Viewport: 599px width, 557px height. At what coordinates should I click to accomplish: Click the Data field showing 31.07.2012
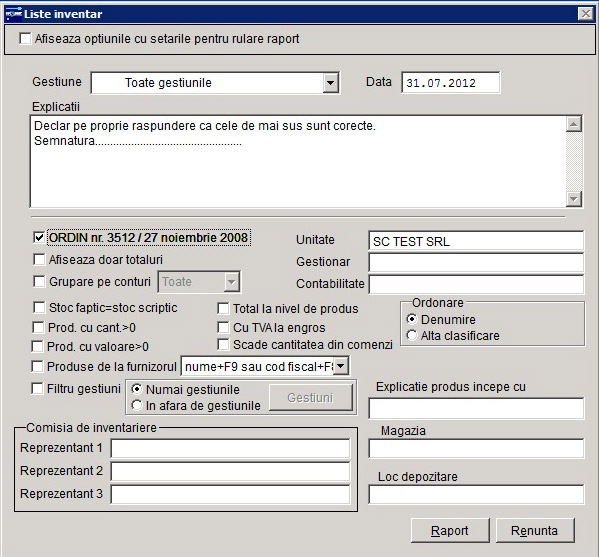[x=450, y=83]
